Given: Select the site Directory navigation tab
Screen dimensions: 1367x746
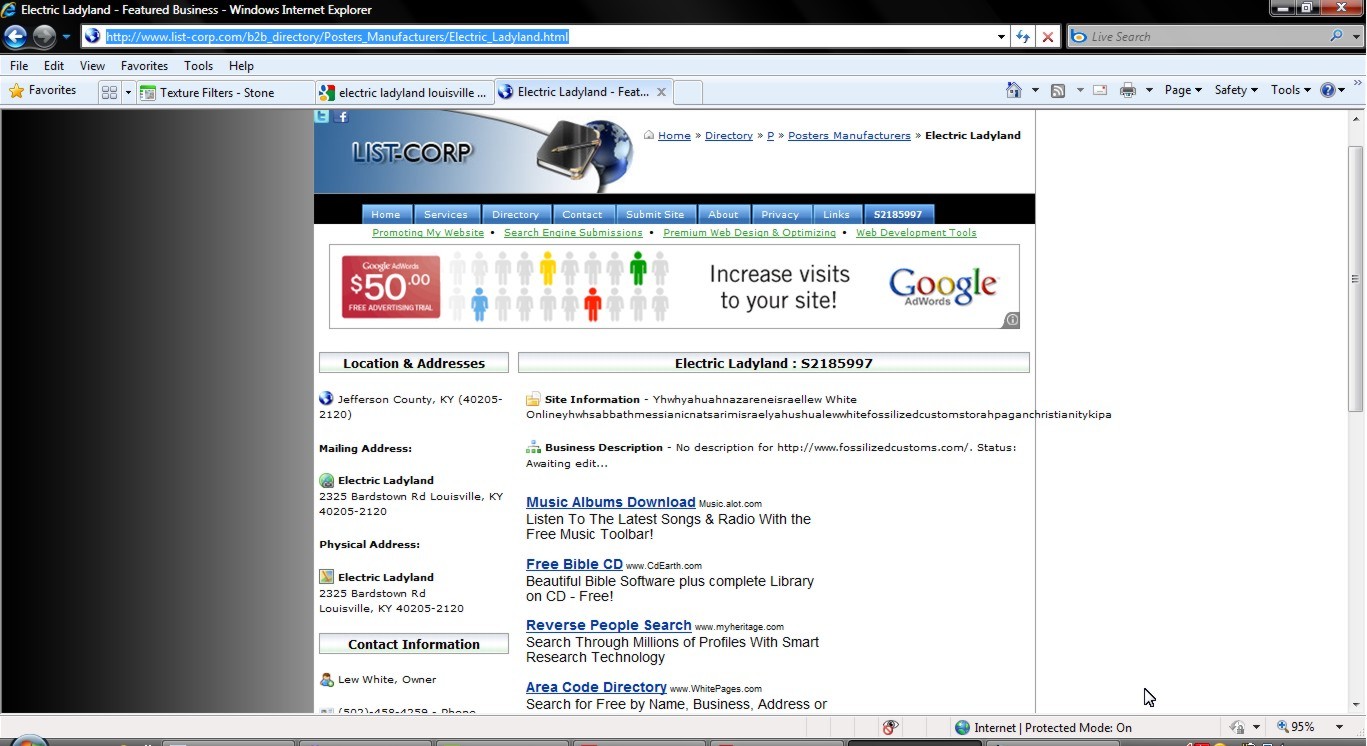Looking at the screenshot, I should 515,214.
